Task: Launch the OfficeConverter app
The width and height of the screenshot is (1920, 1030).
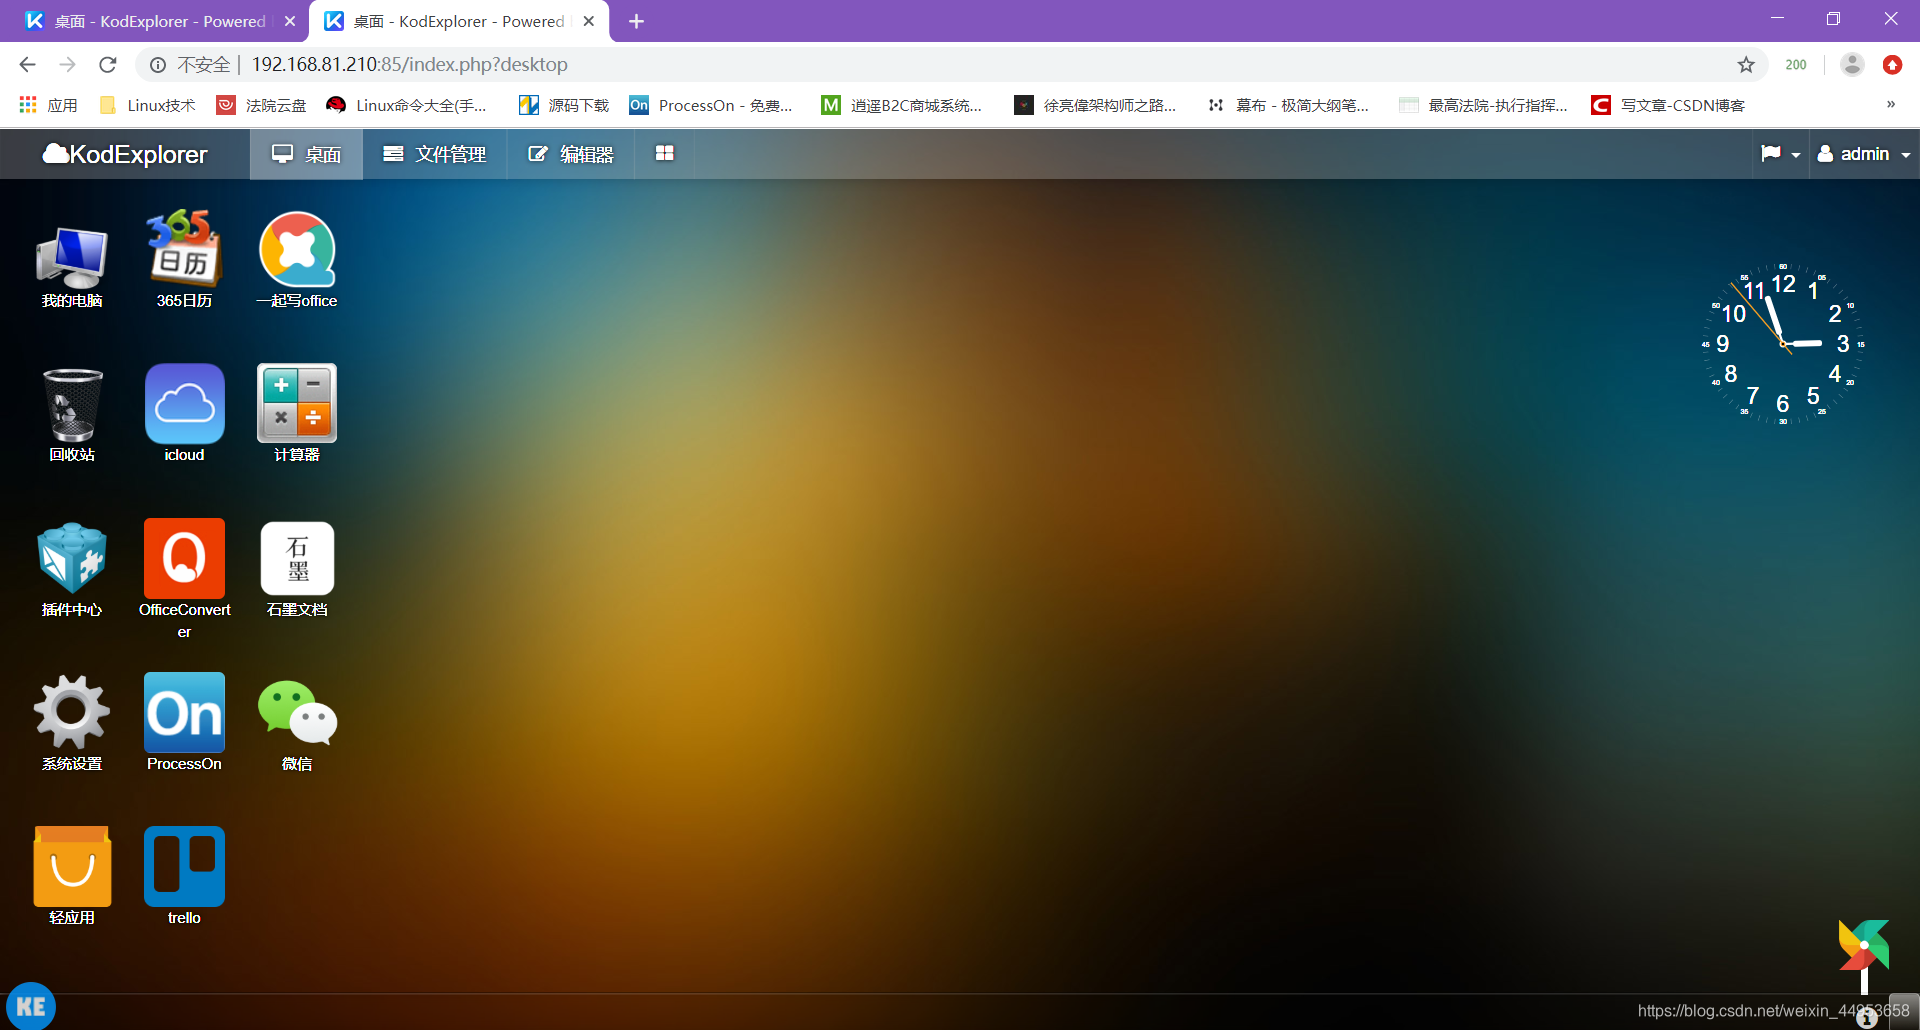Action: (x=184, y=578)
